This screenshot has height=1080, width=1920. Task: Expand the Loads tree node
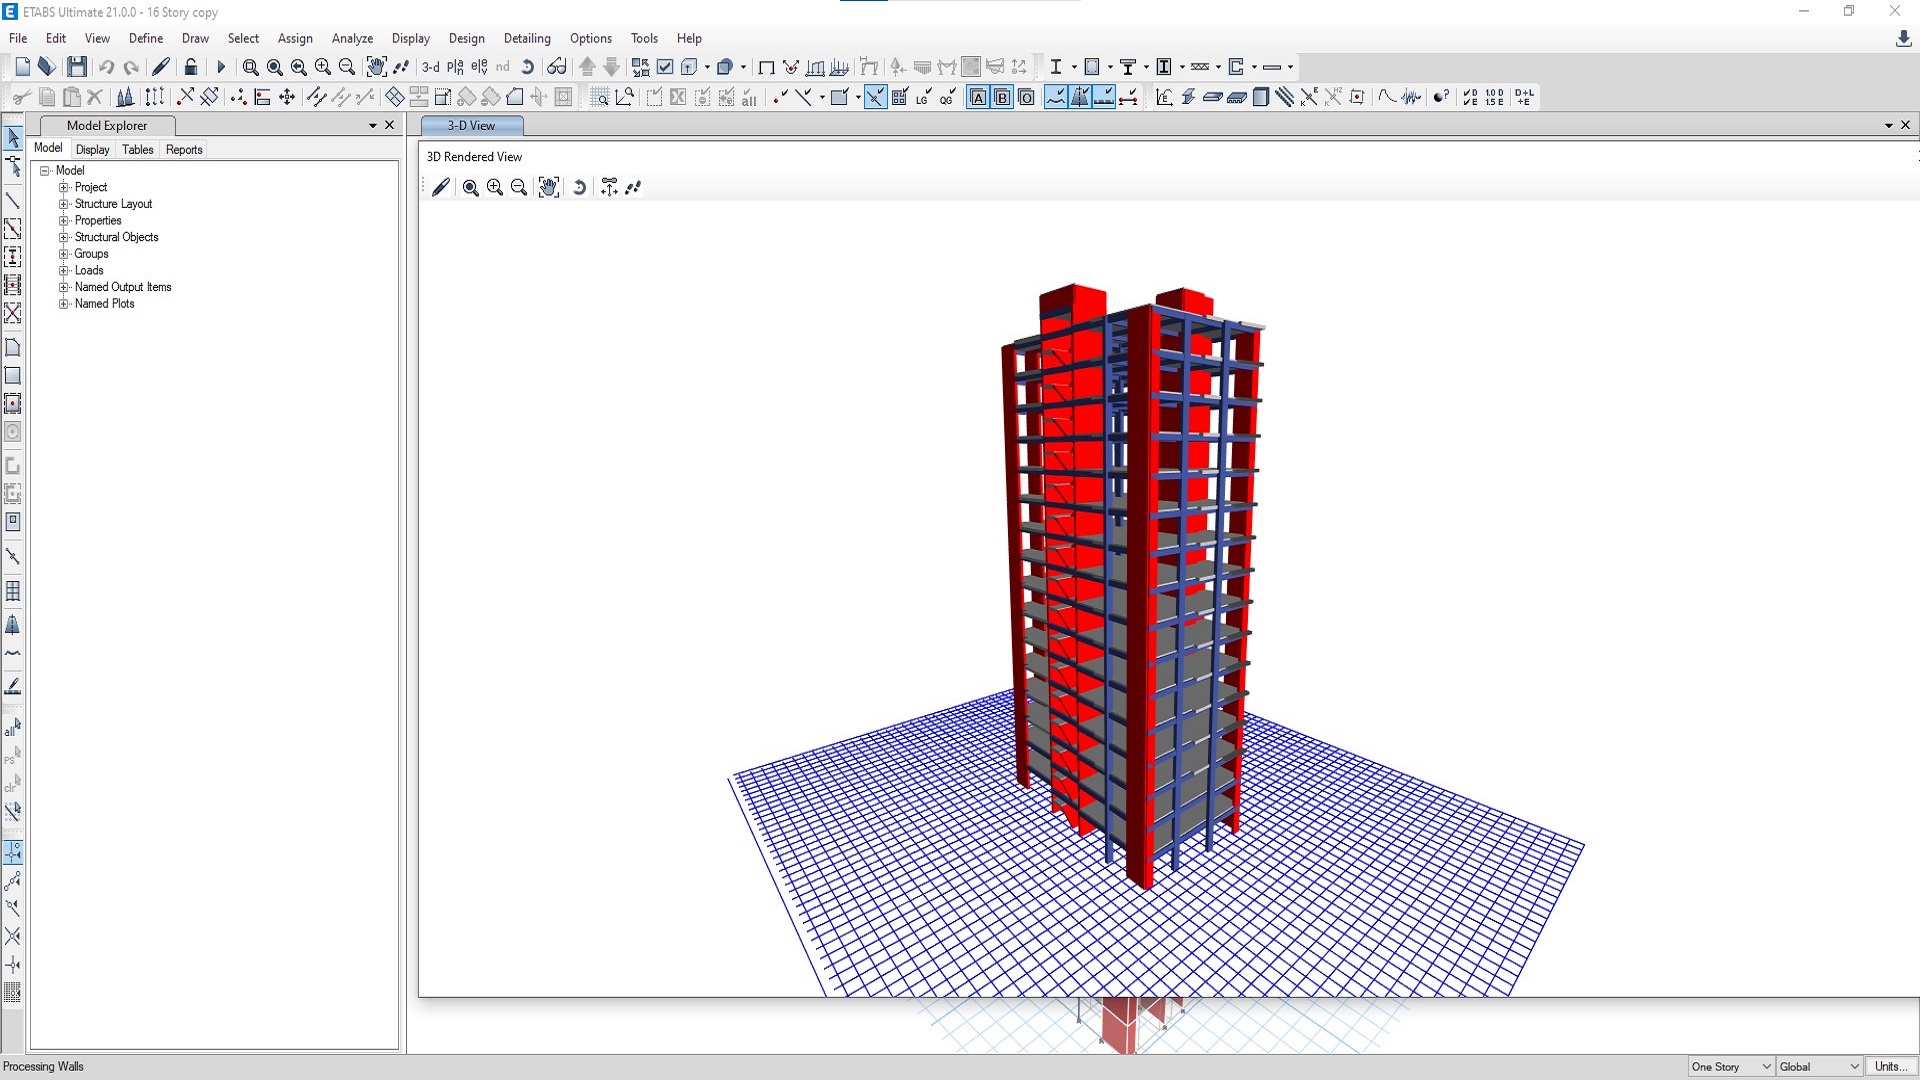[x=64, y=271]
